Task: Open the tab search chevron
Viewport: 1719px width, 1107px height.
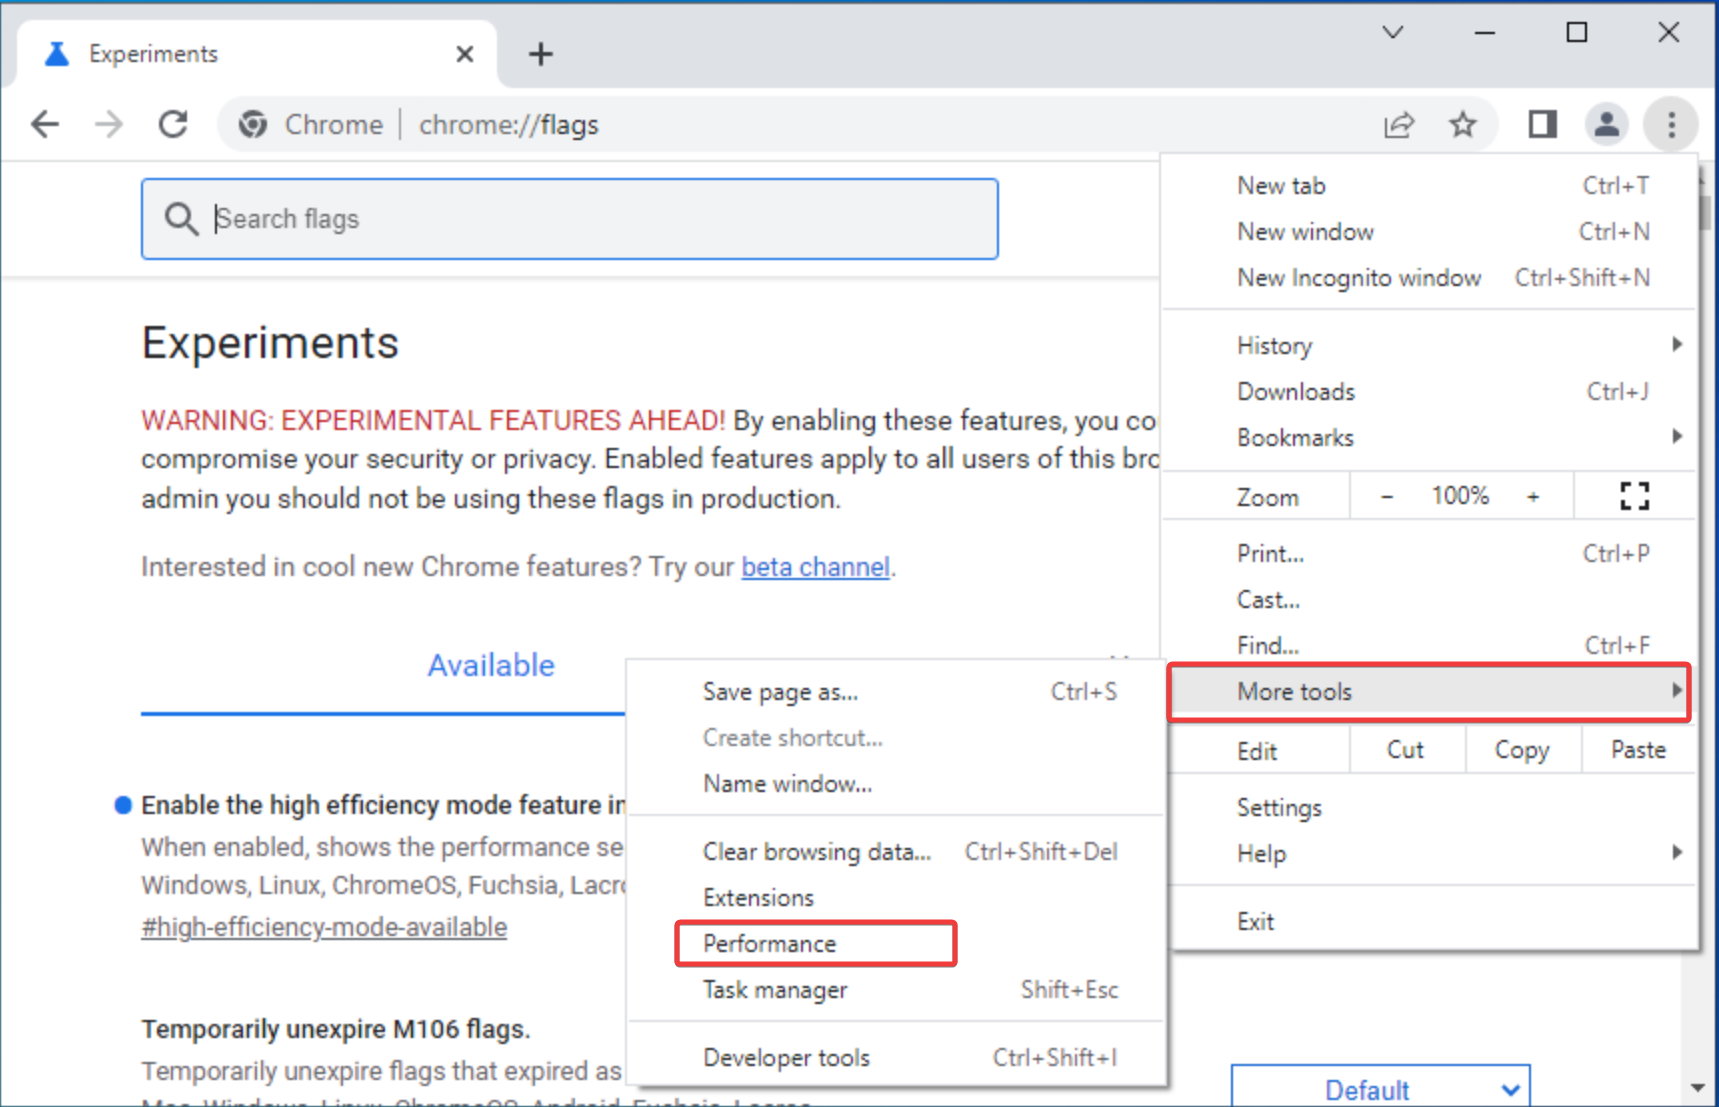Action: [1392, 33]
